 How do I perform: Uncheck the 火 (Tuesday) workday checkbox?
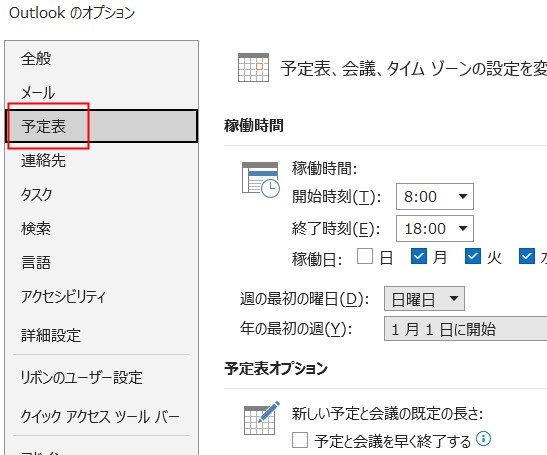[473, 256]
